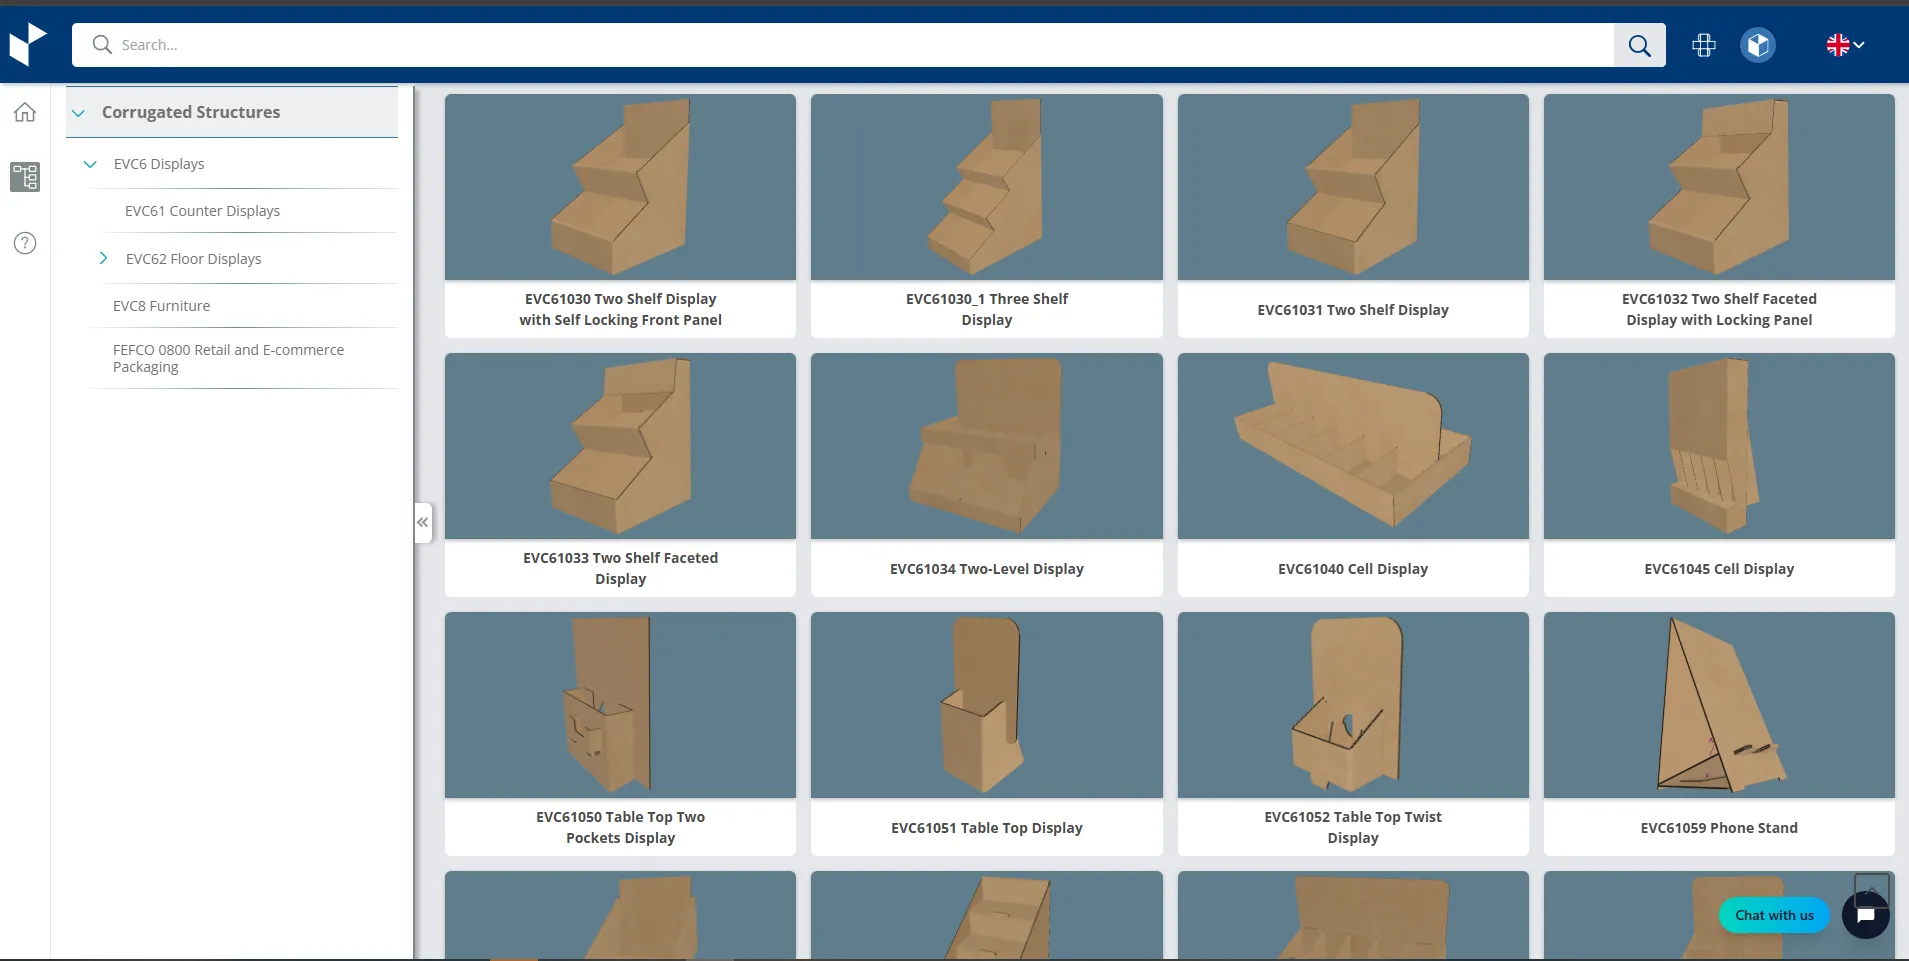Click the EVC61040 Cell Display title

tap(1353, 569)
